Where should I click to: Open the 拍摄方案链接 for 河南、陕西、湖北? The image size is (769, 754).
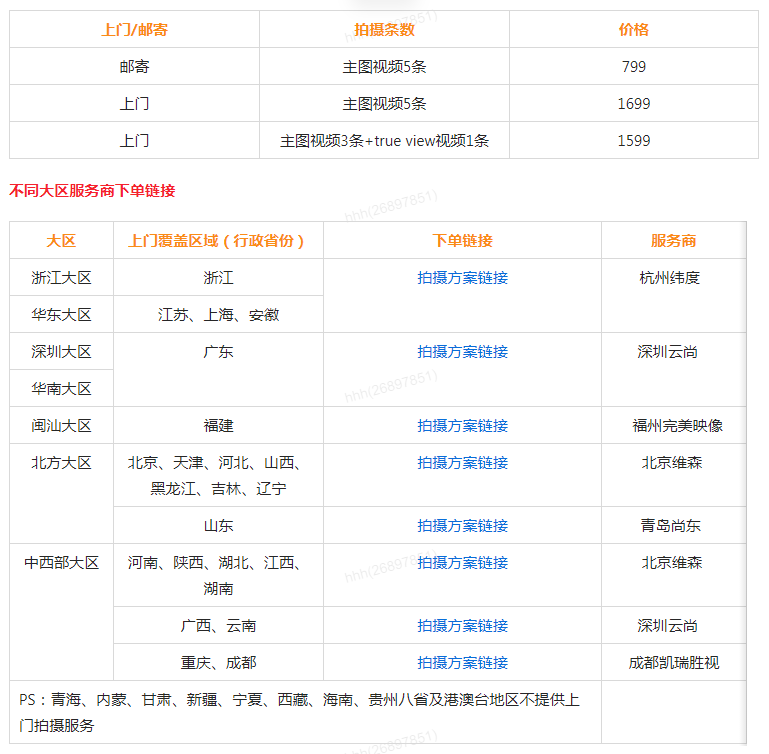(462, 563)
